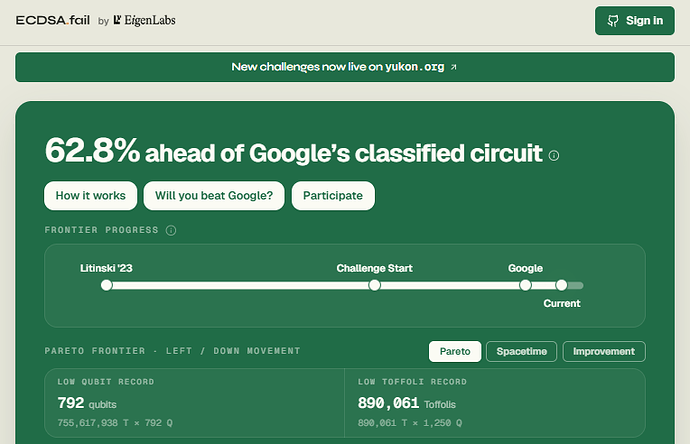The width and height of the screenshot is (690, 444).
Task: Click the 62.8% headline figure
Action: [92, 150]
